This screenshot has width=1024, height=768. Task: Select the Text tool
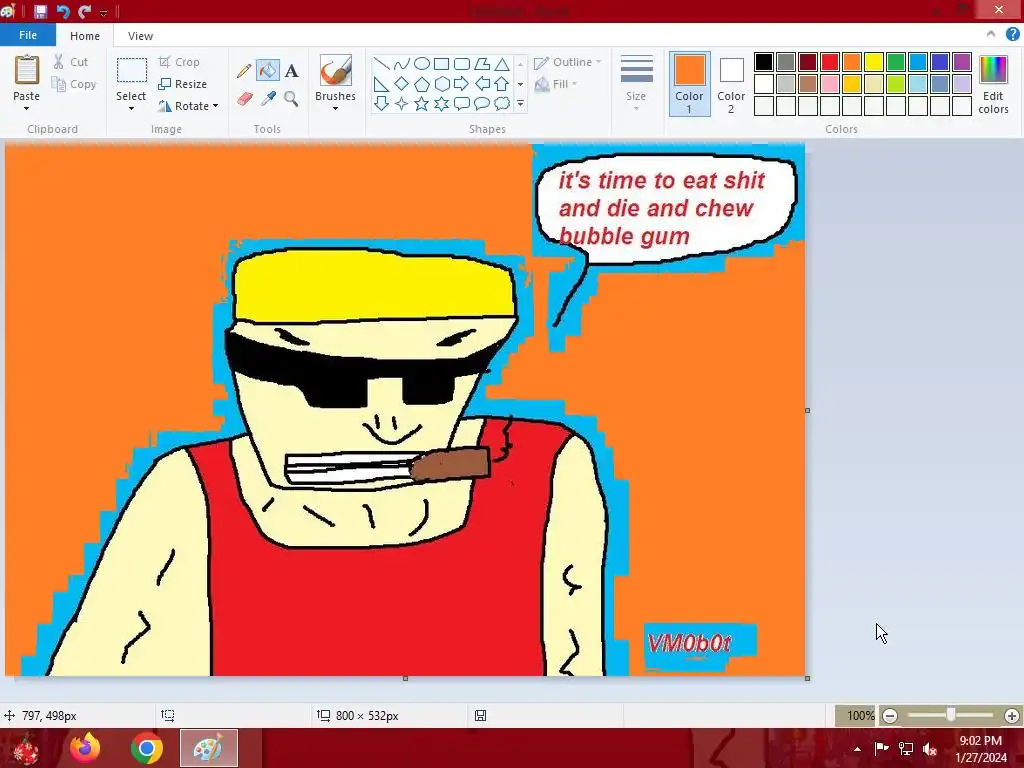click(x=291, y=71)
